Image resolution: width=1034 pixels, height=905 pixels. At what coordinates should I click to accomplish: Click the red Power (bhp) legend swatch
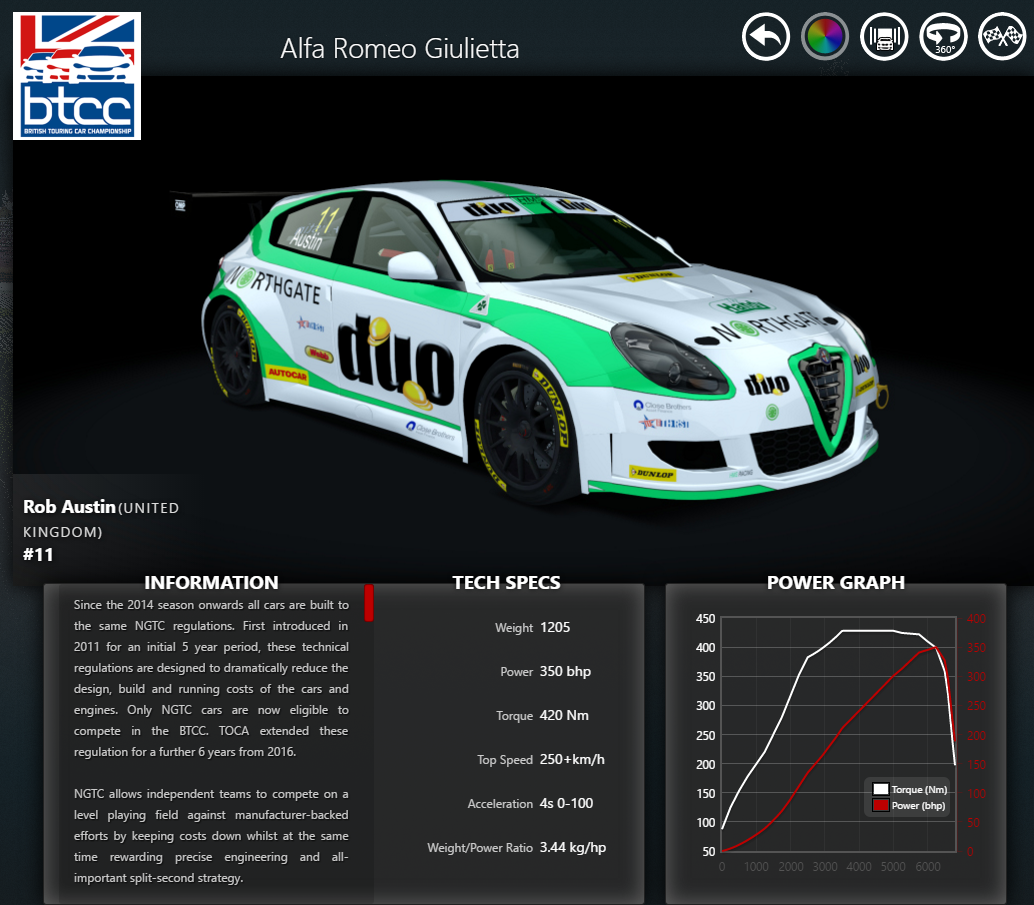[x=880, y=805]
